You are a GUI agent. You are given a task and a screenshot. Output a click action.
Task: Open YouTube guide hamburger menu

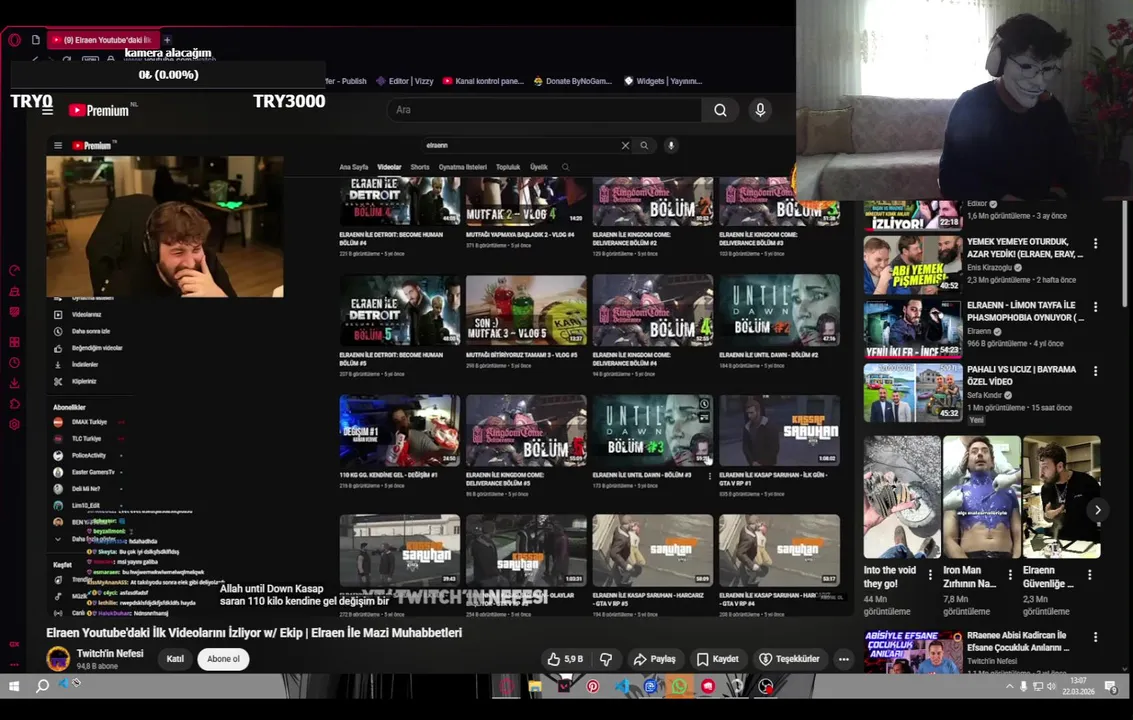point(48,111)
